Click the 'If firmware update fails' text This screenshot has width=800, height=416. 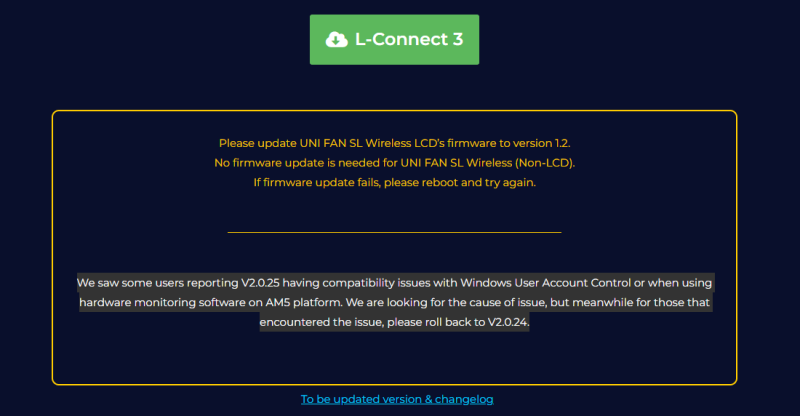coord(320,182)
